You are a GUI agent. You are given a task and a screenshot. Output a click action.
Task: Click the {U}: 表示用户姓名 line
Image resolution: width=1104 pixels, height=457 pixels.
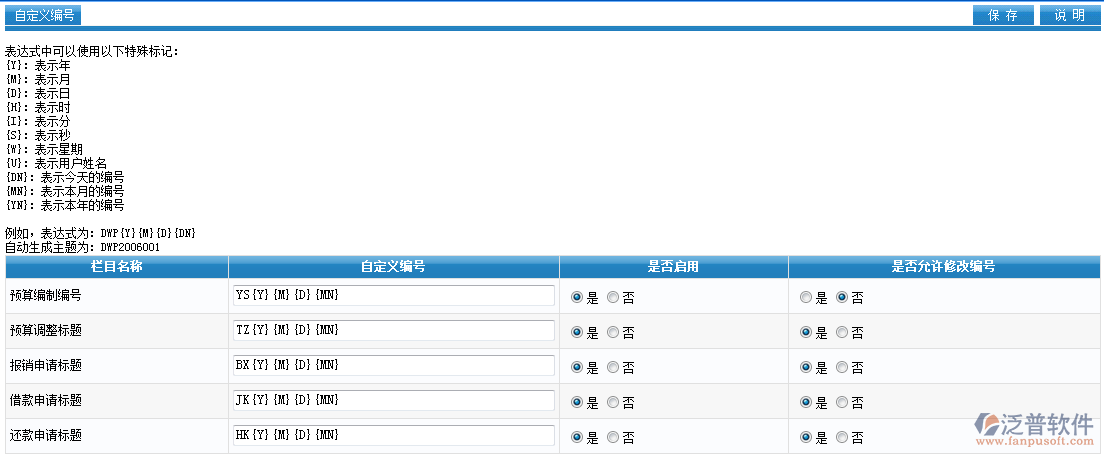56,163
